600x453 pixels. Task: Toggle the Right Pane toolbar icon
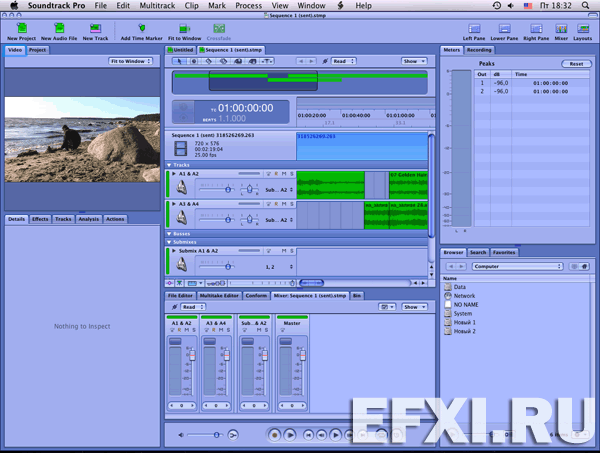point(536,29)
